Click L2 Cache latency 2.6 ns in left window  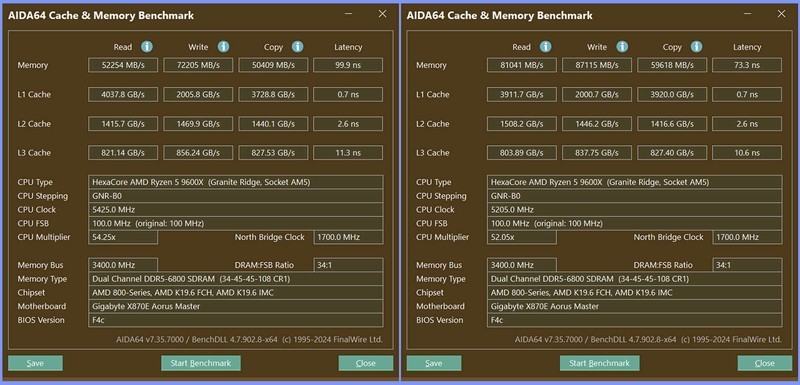pos(348,124)
